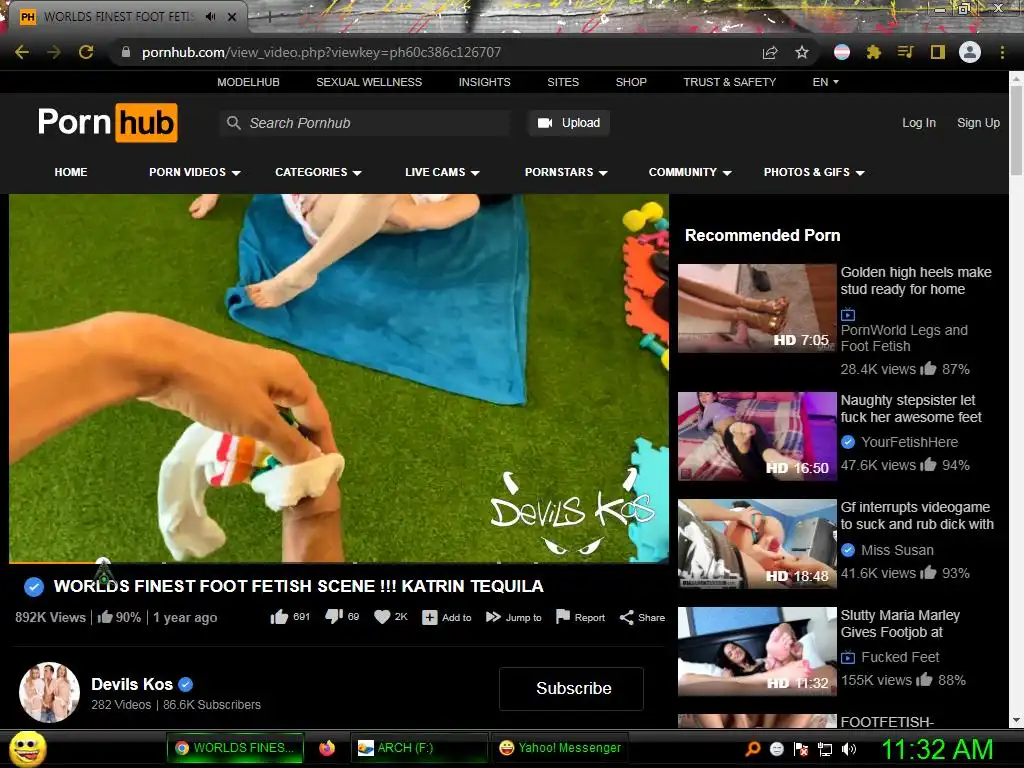Image resolution: width=1024 pixels, height=768 pixels.
Task: Expand the EN language dropdown
Action: coord(825,82)
